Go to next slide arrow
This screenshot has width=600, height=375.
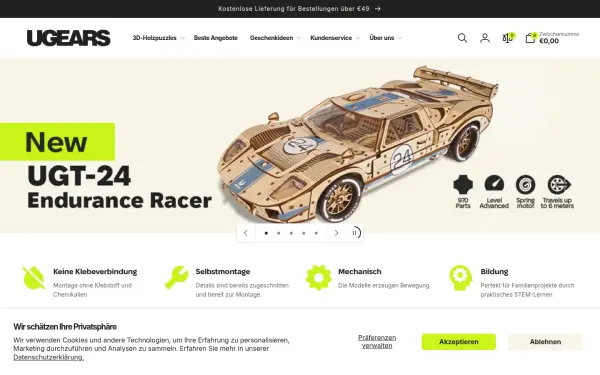(336, 233)
